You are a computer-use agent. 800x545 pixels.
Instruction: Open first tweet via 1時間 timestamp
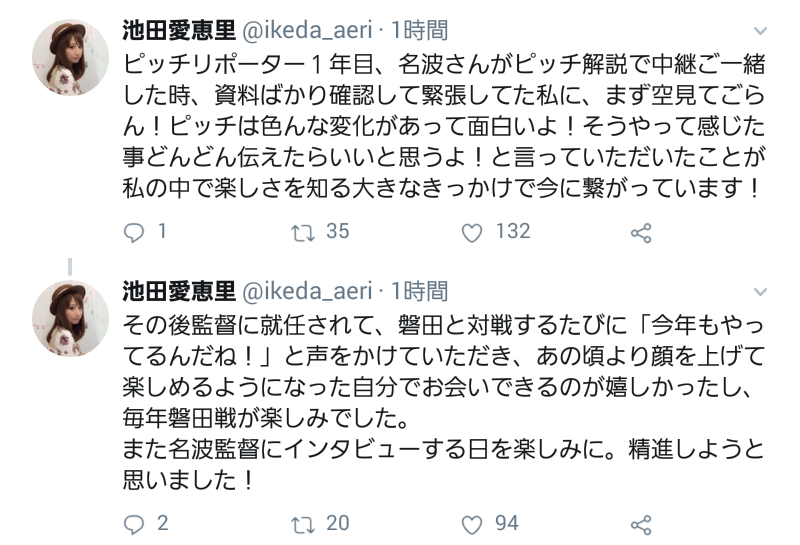tap(420, 28)
